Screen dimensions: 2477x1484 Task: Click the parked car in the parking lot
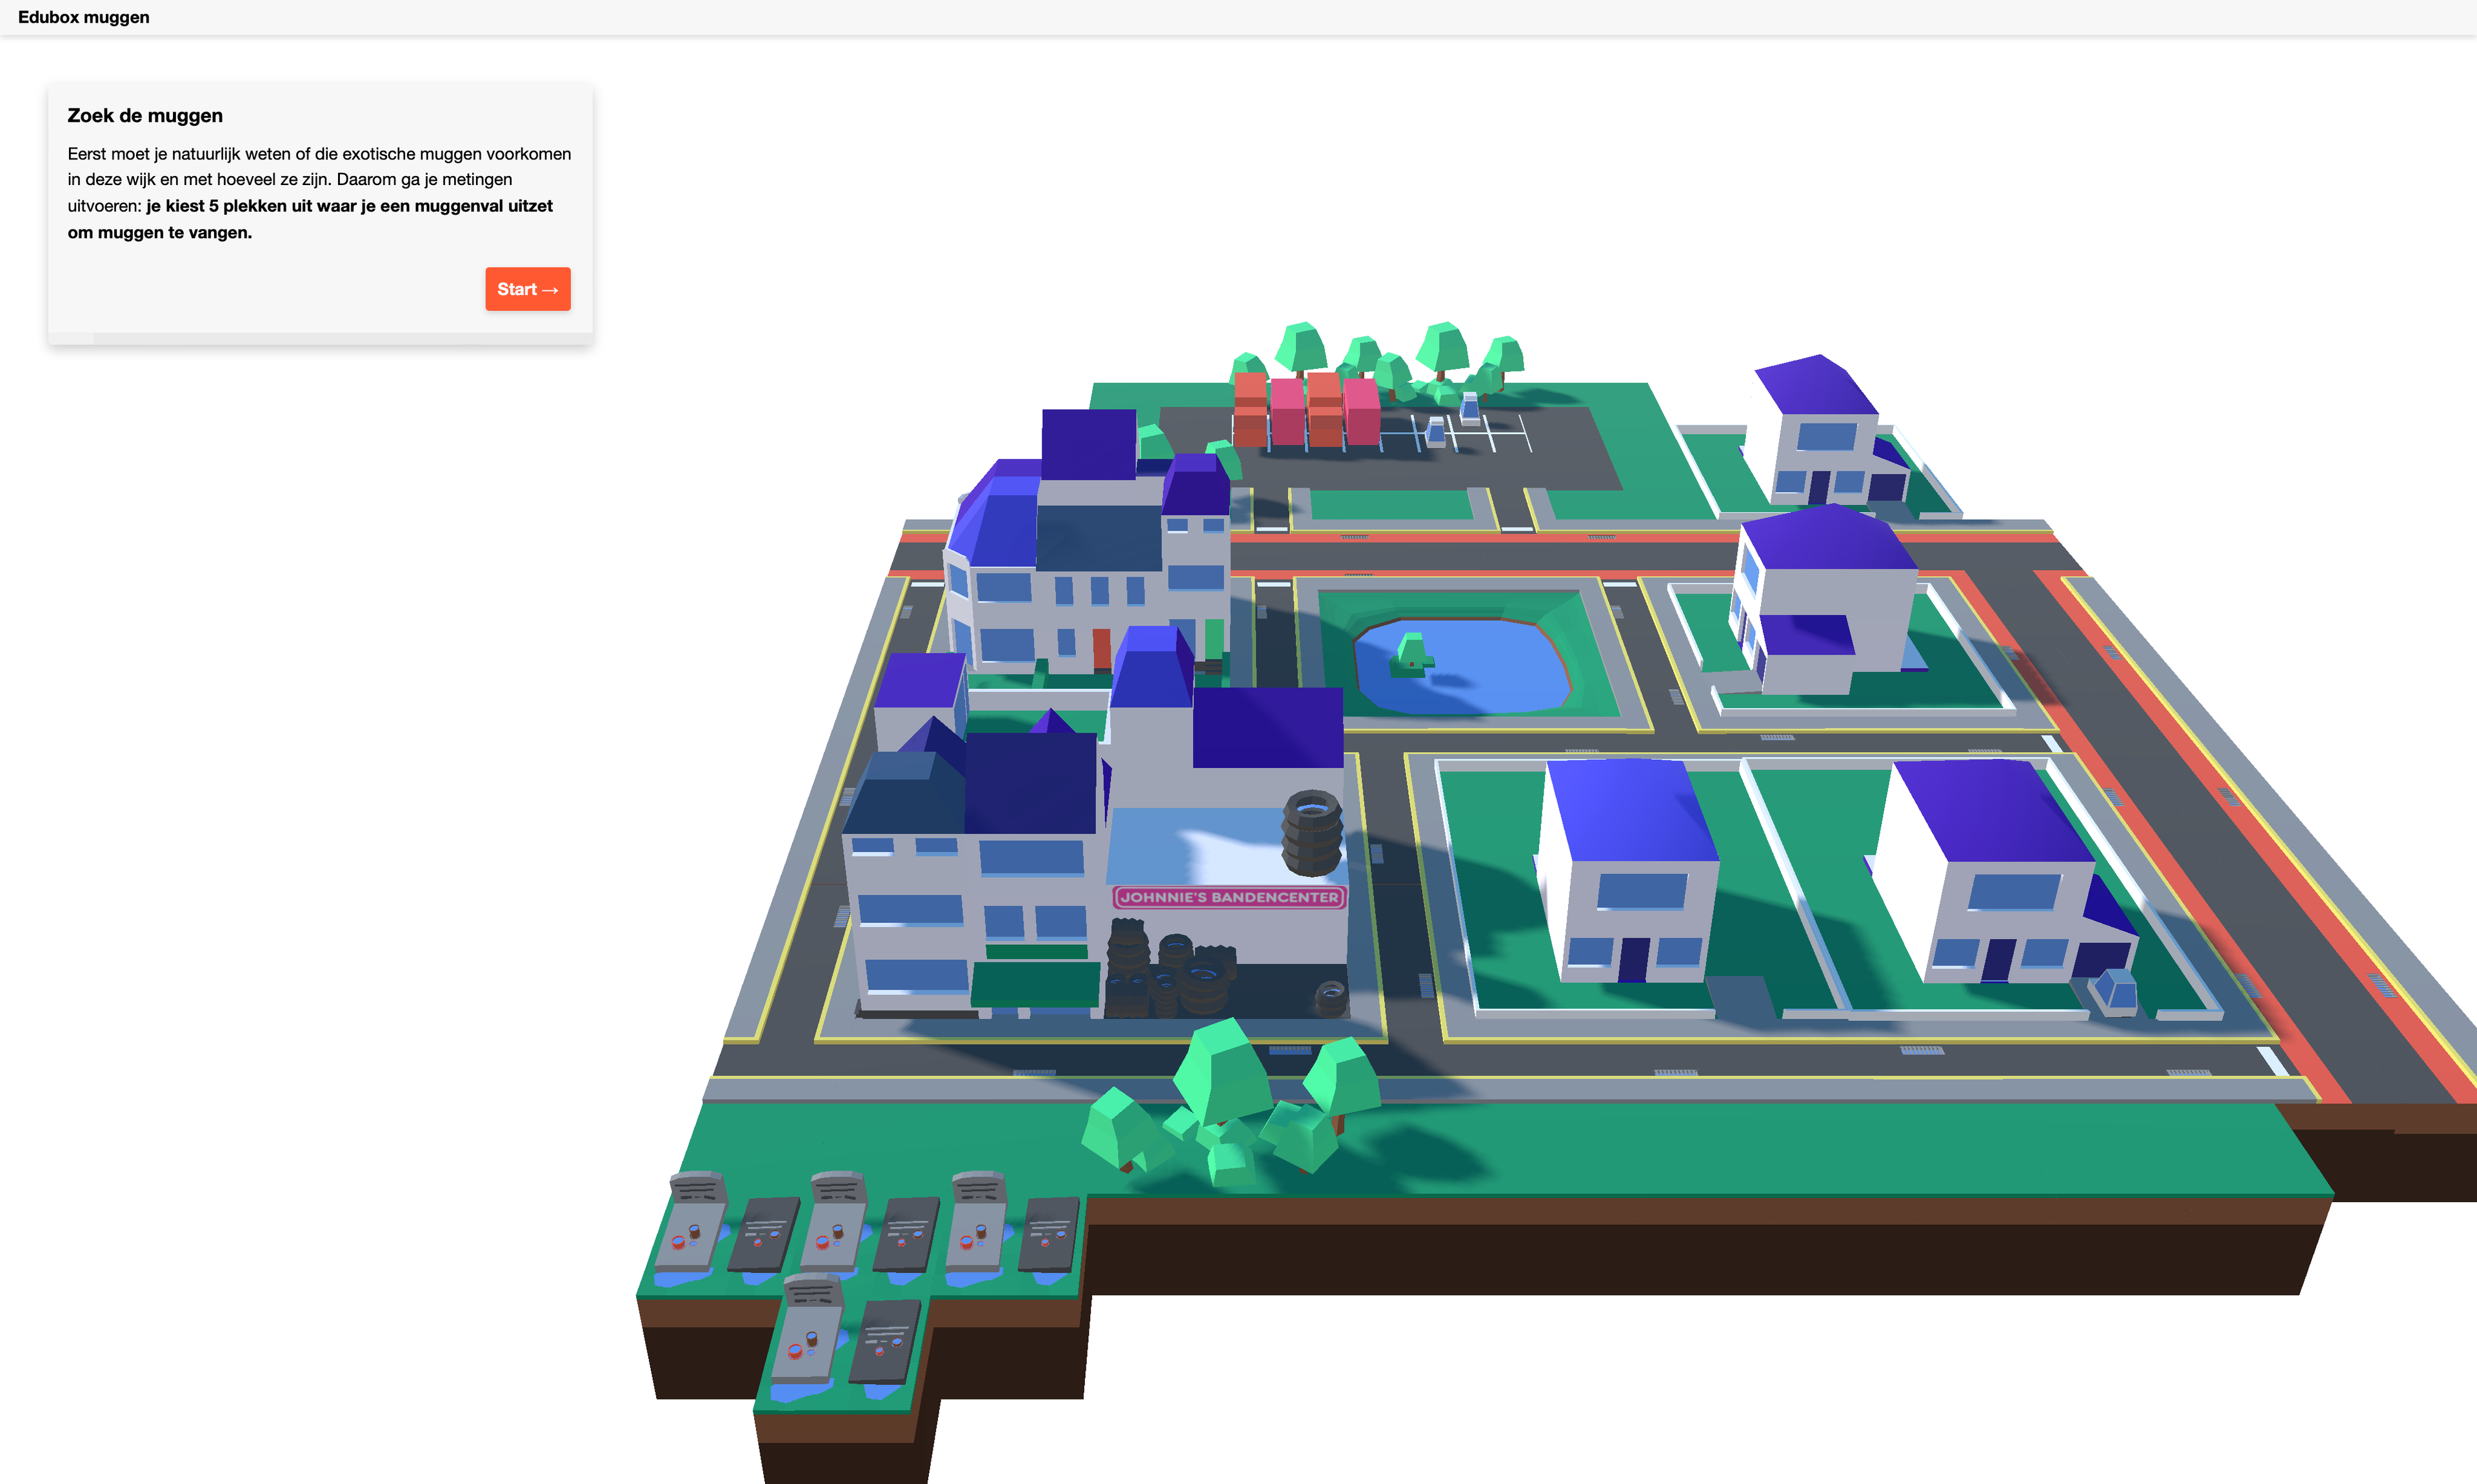point(1436,430)
